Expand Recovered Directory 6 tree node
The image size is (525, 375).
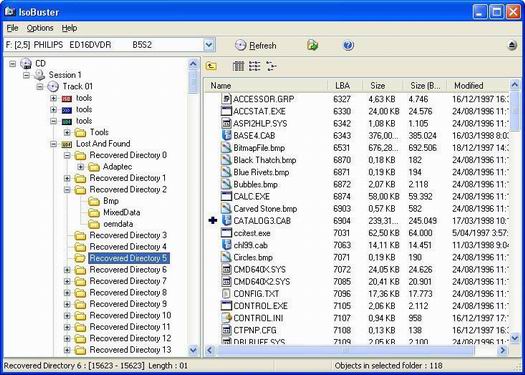pyautogui.click(x=67, y=270)
